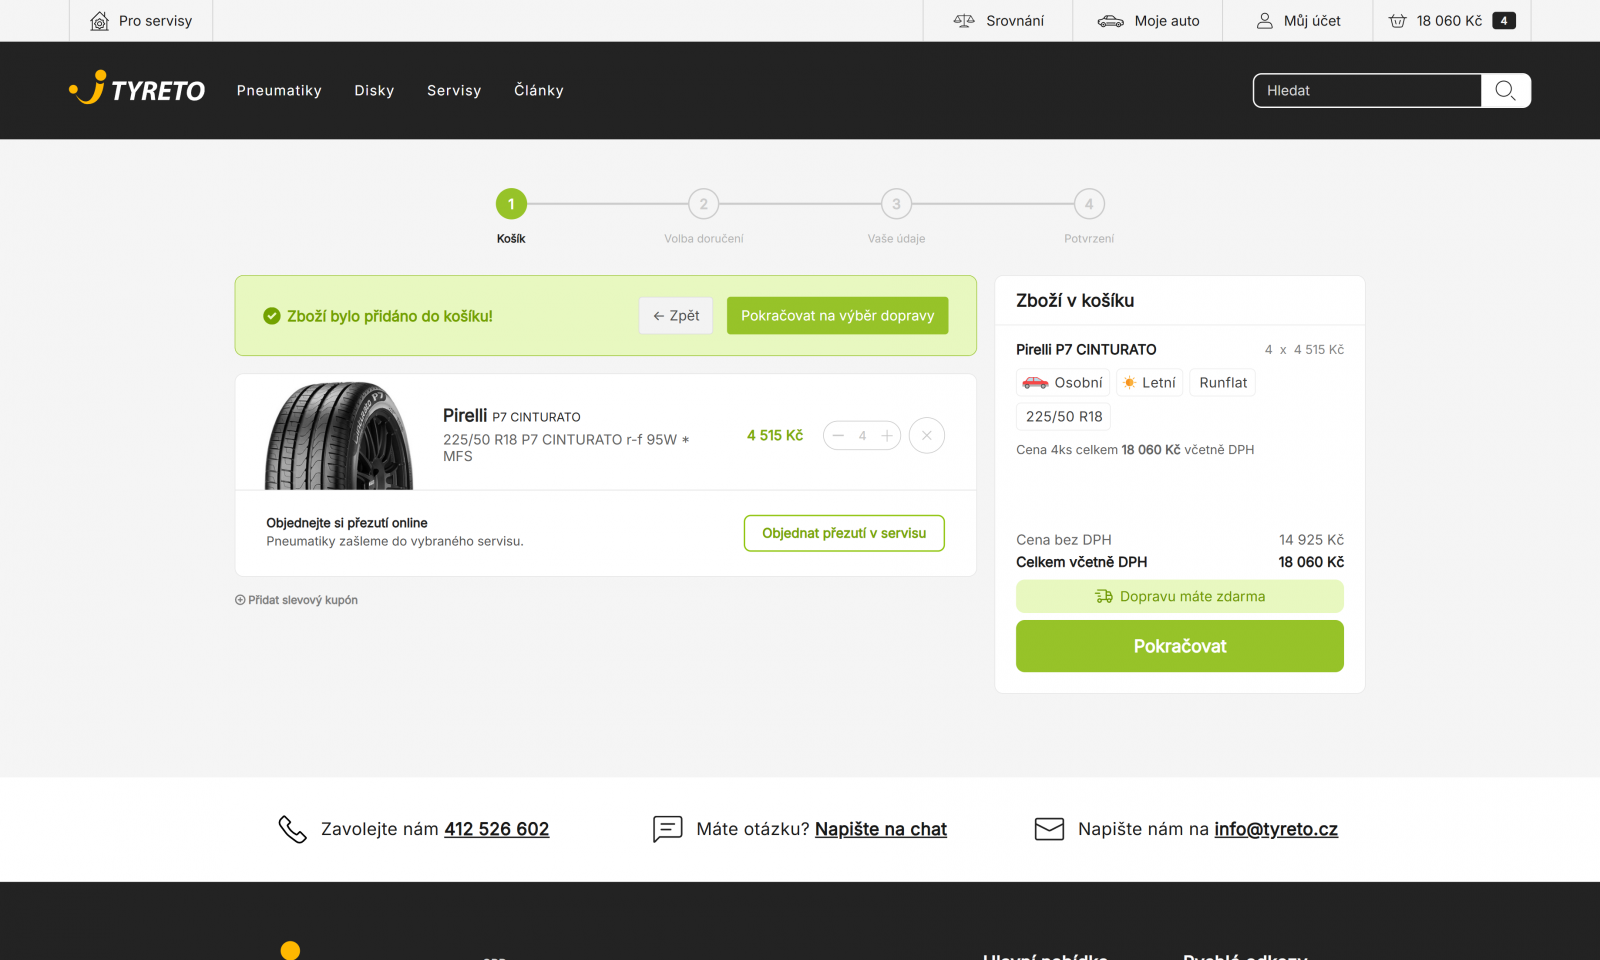Click Cena bez DPH value 14 925 Kč
Image resolution: width=1600 pixels, height=960 pixels.
click(1311, 539)
